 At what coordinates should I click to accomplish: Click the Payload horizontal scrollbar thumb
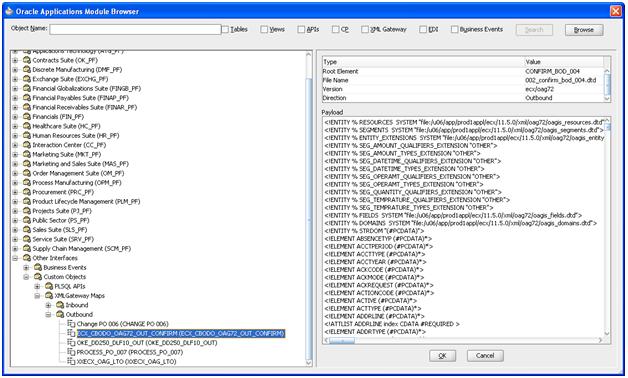coord(342,340)
